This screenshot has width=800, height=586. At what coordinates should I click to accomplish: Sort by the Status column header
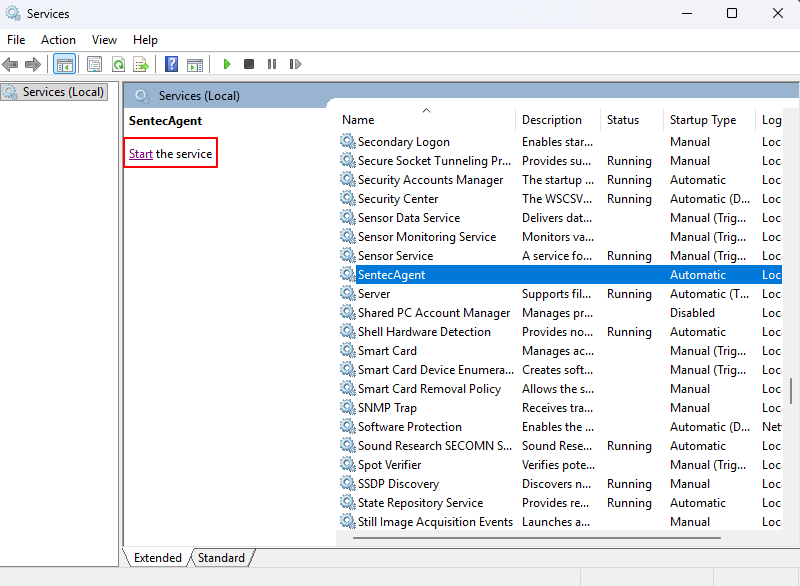coord(632,120)
